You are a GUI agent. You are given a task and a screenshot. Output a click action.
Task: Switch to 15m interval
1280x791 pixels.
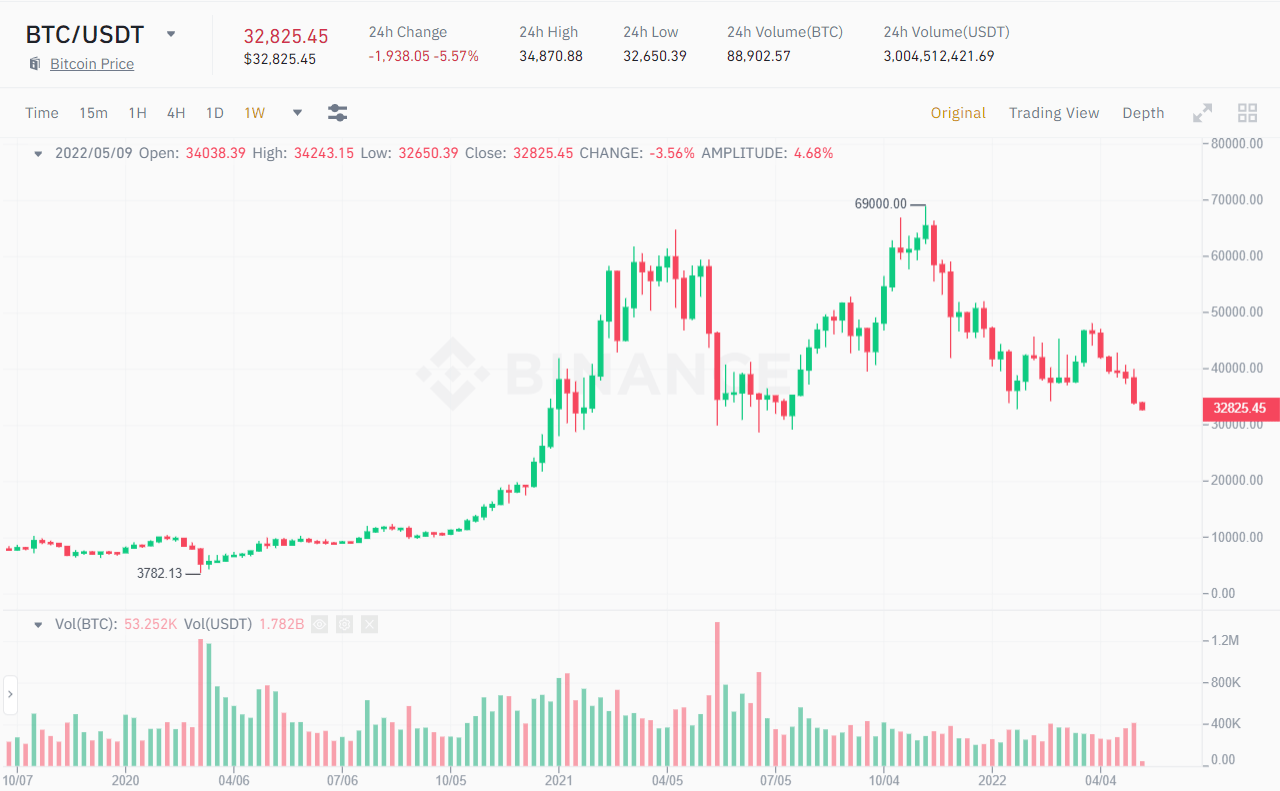pos(93,113)
